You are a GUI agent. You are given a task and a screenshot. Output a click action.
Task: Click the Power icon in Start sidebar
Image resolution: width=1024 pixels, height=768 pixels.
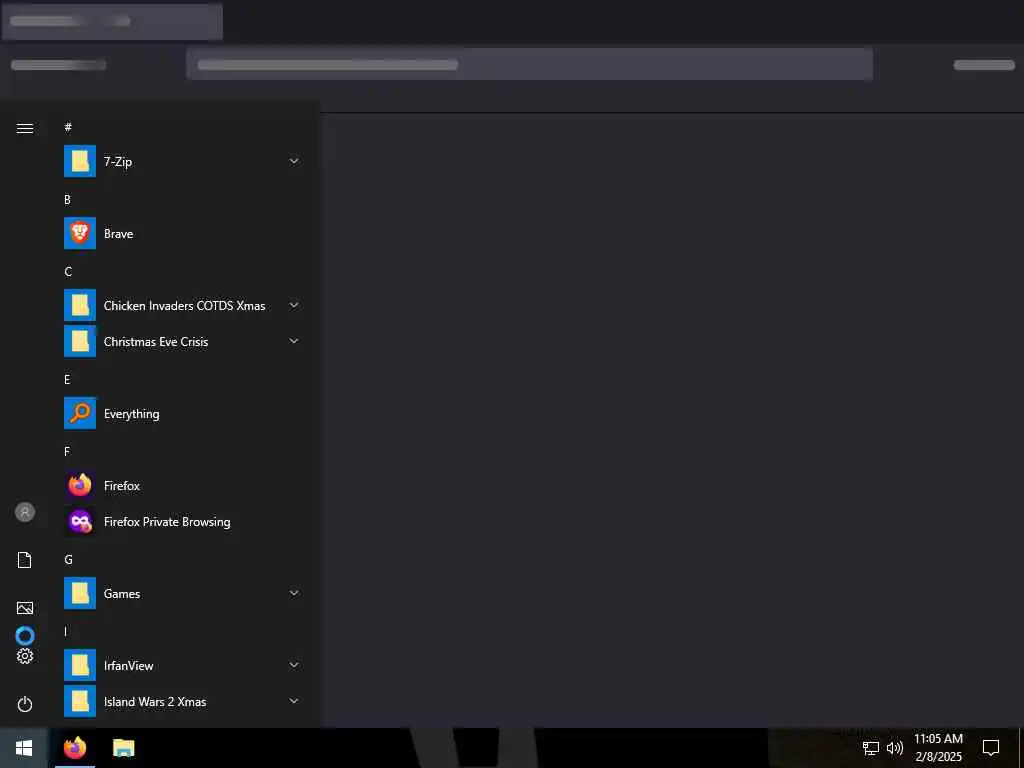point(25,704)
